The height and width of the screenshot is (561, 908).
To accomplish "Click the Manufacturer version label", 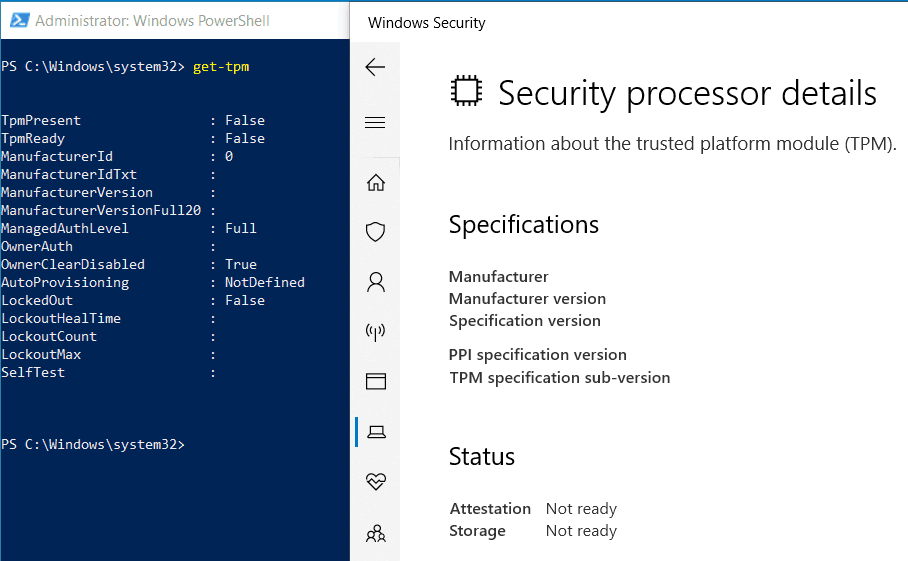I will (x=528, y=299).
